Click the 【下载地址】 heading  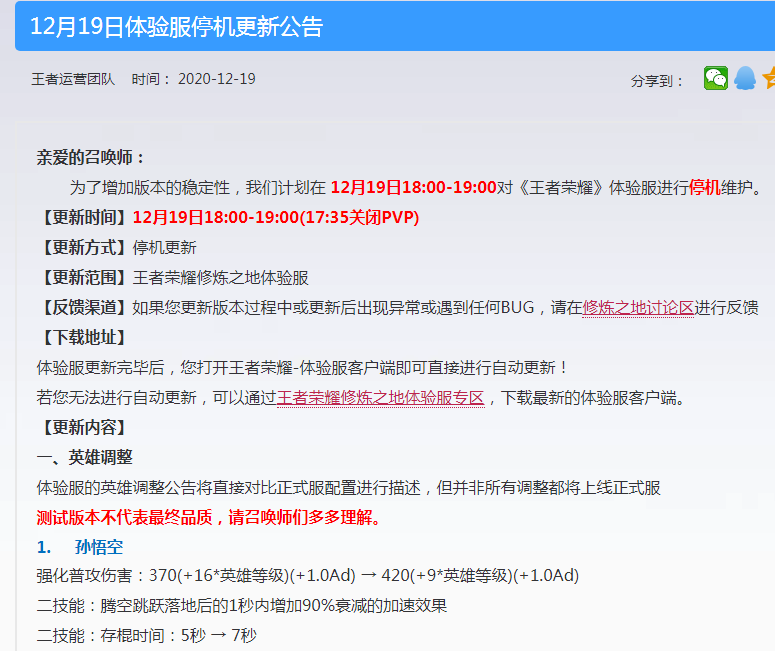(85, 338)
